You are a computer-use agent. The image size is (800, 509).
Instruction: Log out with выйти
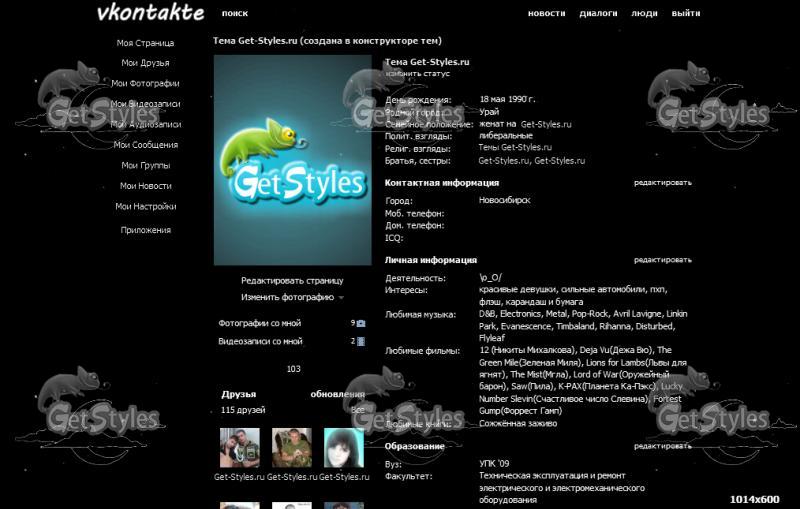coord(686,13)
